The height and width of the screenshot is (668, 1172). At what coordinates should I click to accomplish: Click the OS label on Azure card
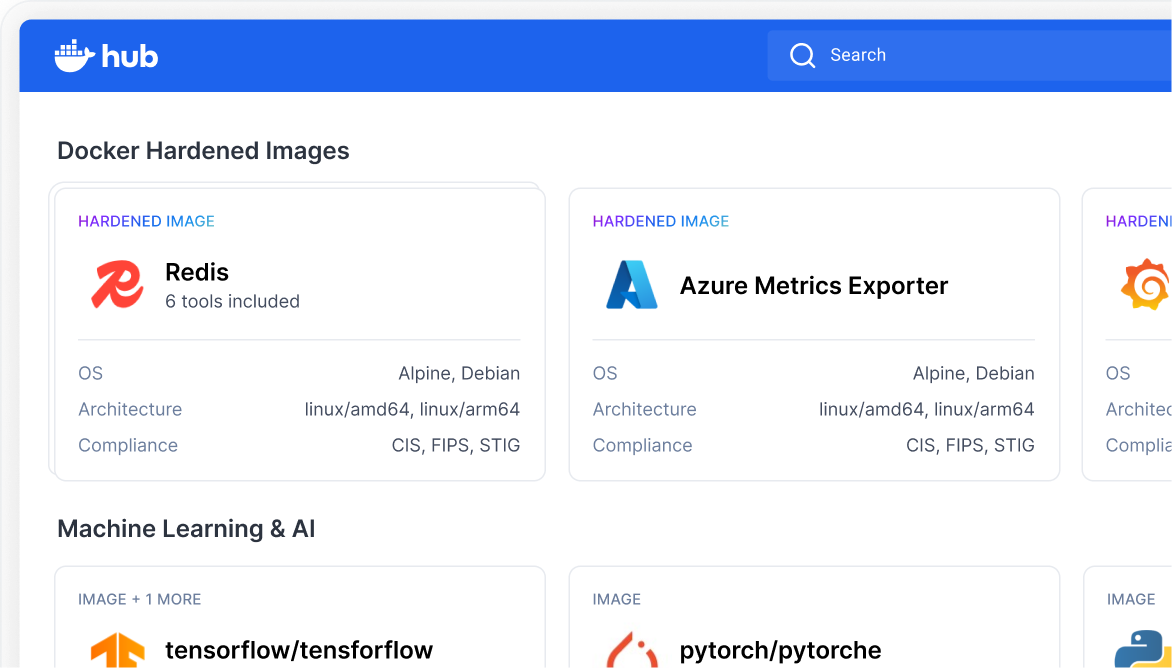(x=605, y=374)
